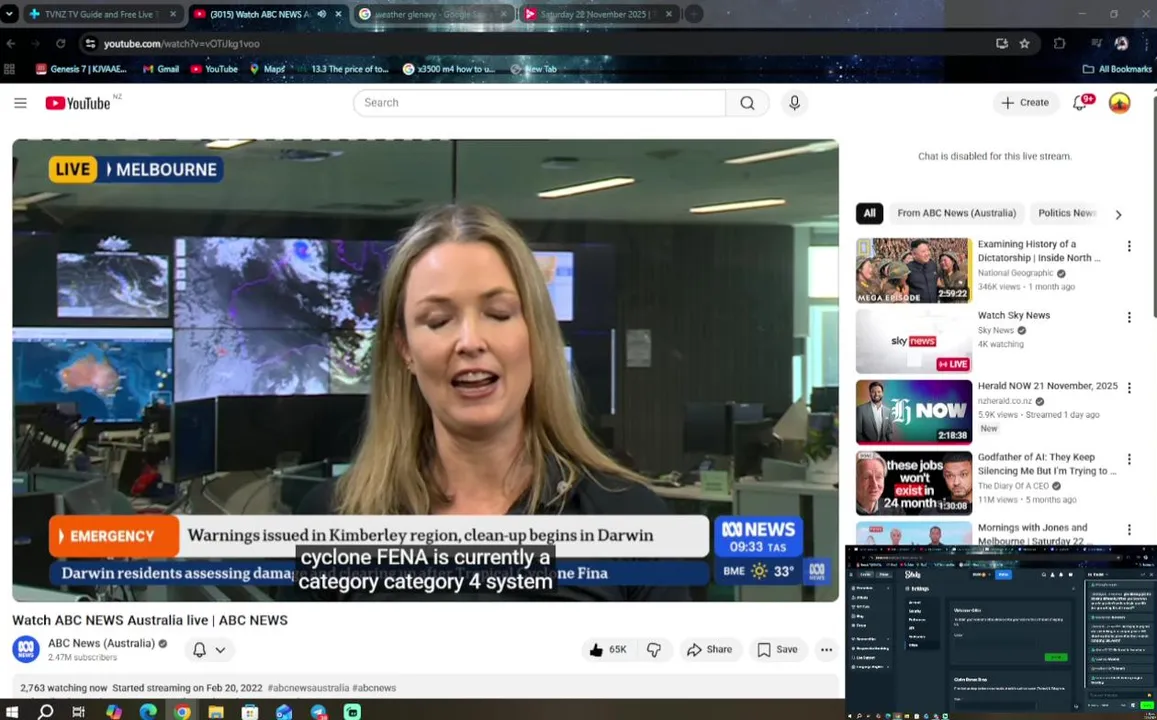The height and width of the screenshot is (720, 1157).
Task: Open the #abcnews hashtag link
Action: coord(374,688)
